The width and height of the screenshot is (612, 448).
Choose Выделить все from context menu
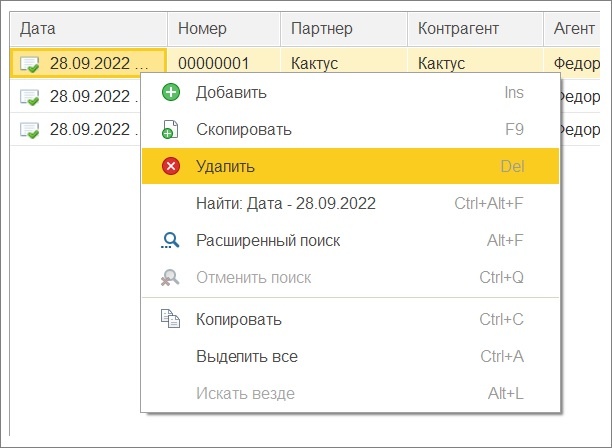[x=350, y=356]
